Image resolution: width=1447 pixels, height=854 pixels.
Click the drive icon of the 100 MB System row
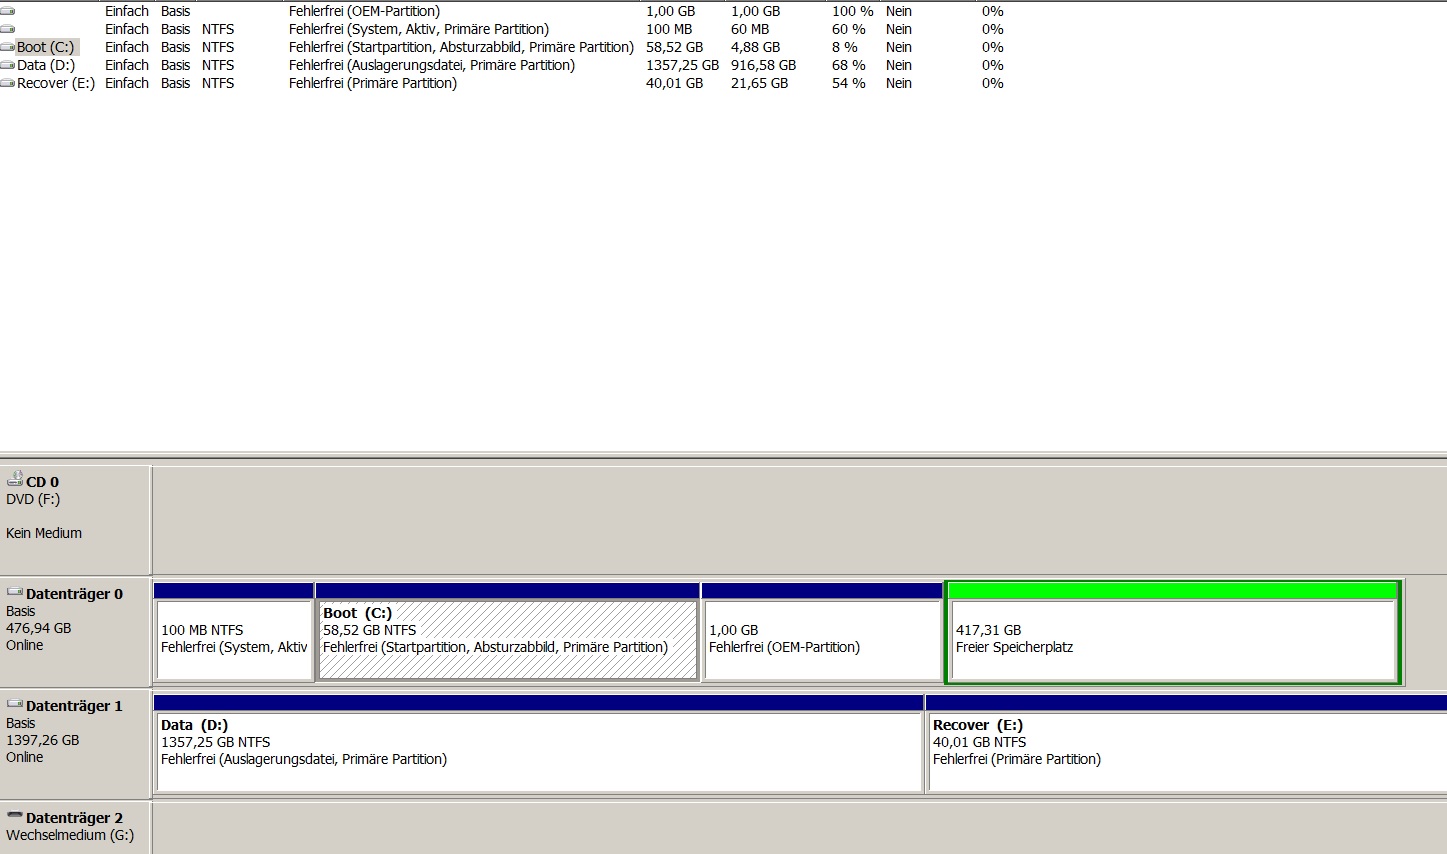8,30
